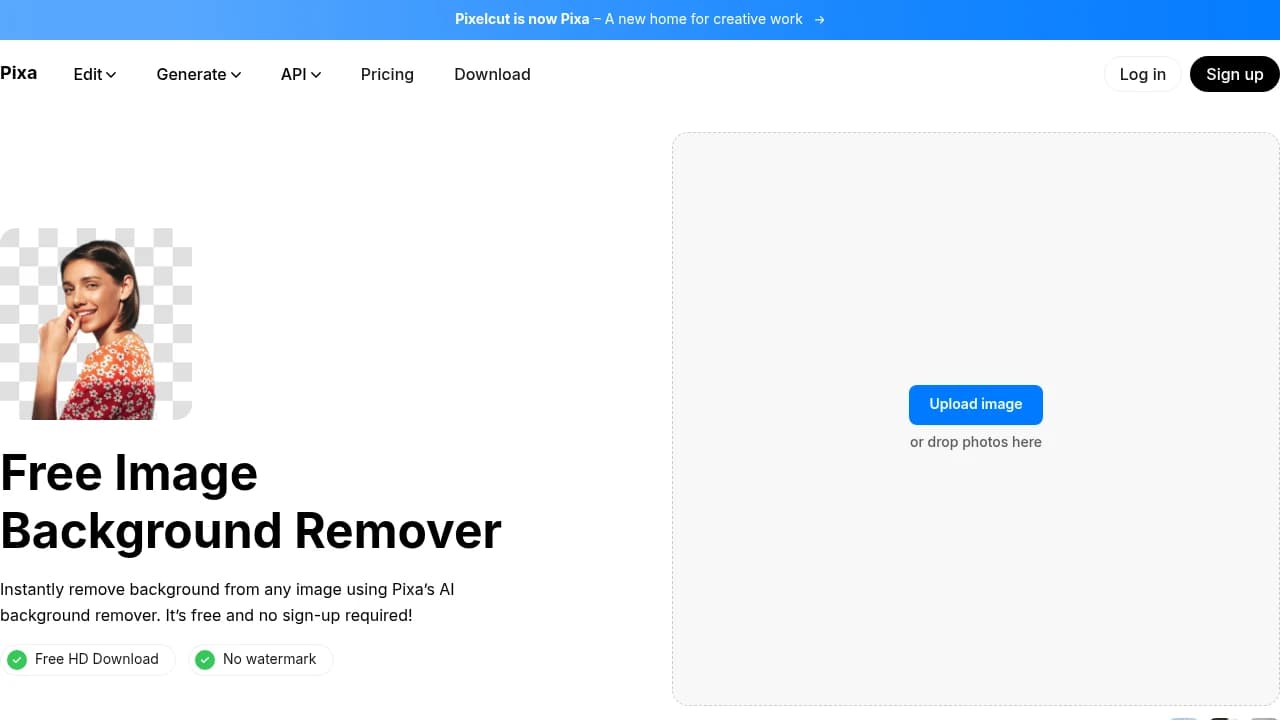Click the Generate chevron arrow
This screenshot has width=1280, height=720.
236,74
